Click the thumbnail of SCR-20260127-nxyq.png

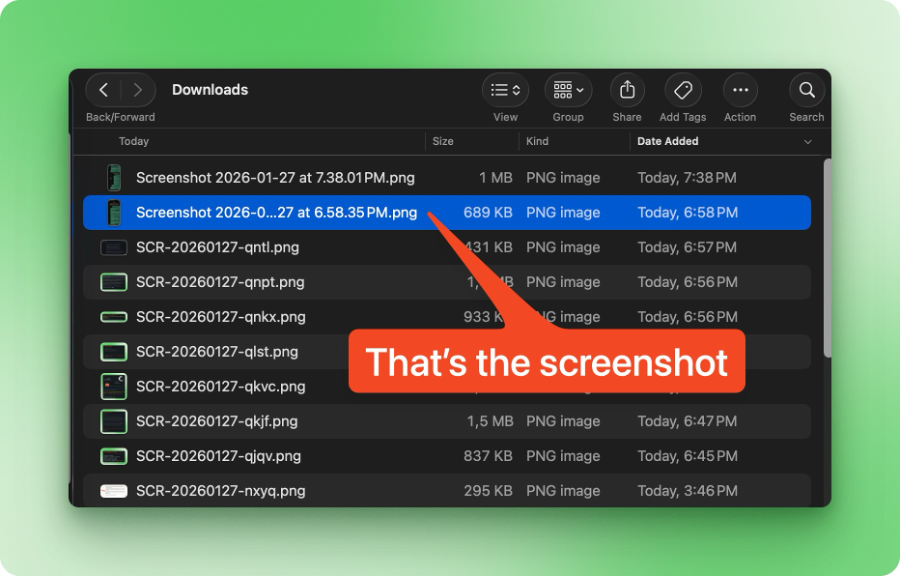tap(113, 491)
